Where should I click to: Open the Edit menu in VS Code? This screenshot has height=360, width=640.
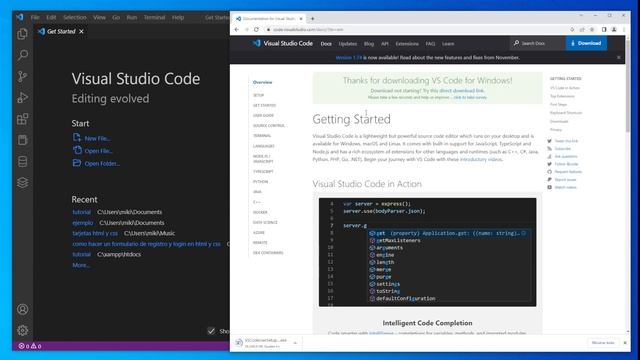coord(51,18)
